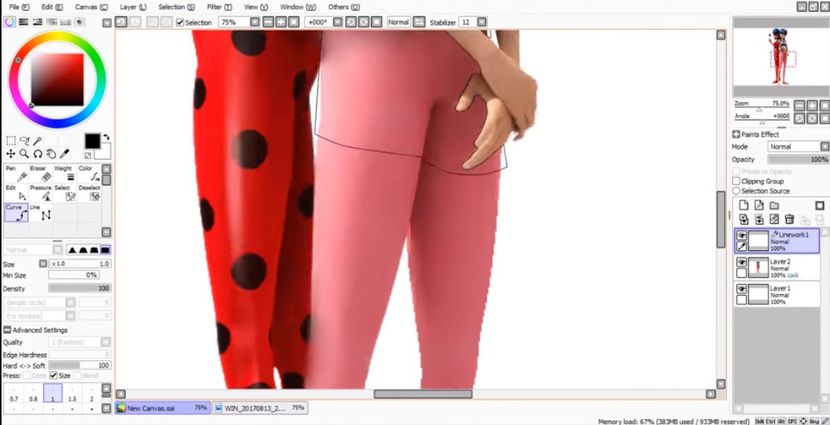830x425 pixels.
Task: Open the rotation angle dropdown
Action: (337, 22)
